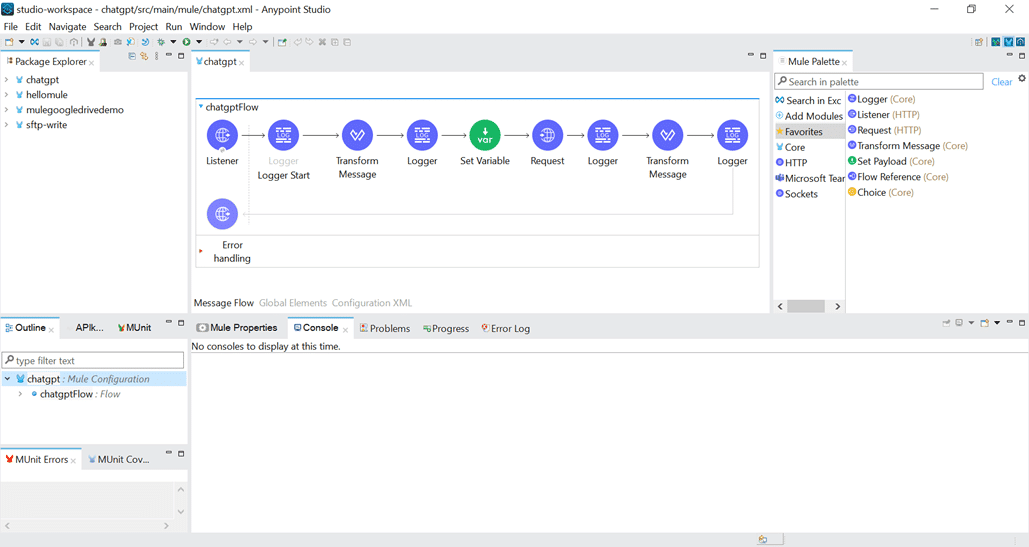Open the Run menu

174,27
